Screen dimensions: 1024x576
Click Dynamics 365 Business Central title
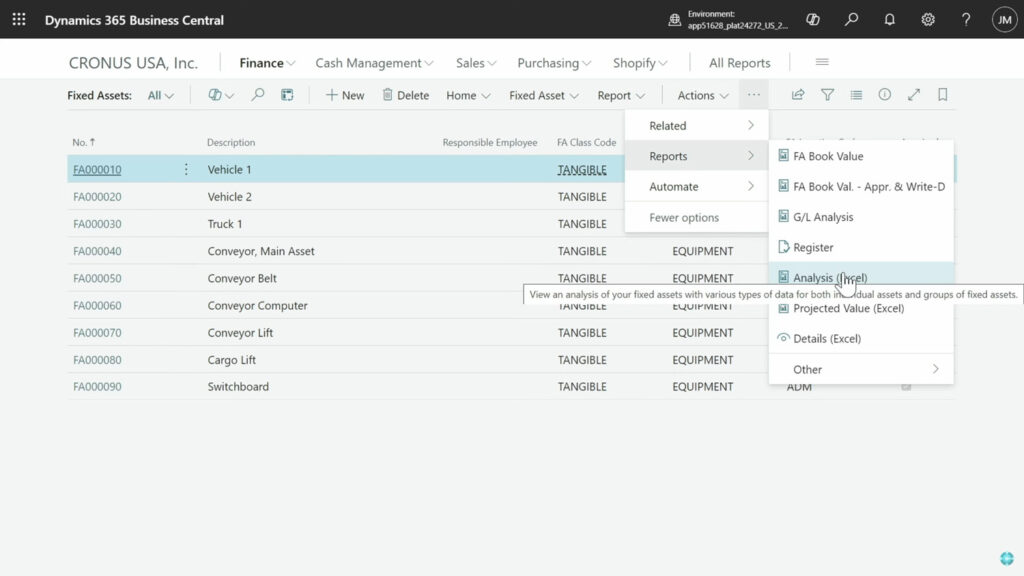click(x=134, y=20)
